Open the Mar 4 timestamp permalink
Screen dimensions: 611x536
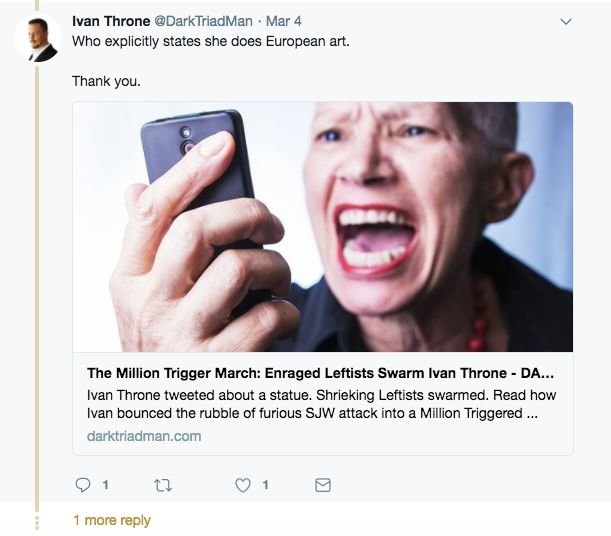284,21
